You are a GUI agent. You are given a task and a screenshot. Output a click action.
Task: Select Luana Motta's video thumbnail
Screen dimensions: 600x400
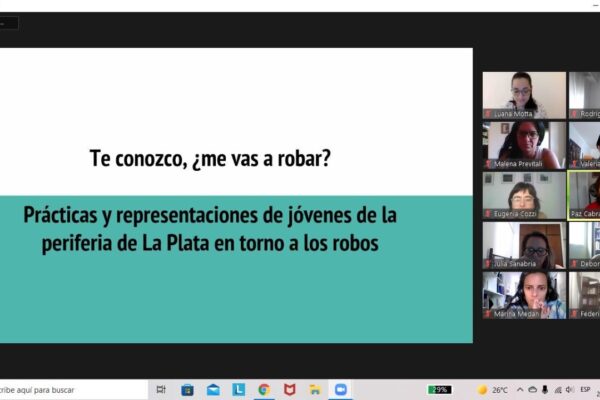[x=524, y=95]
